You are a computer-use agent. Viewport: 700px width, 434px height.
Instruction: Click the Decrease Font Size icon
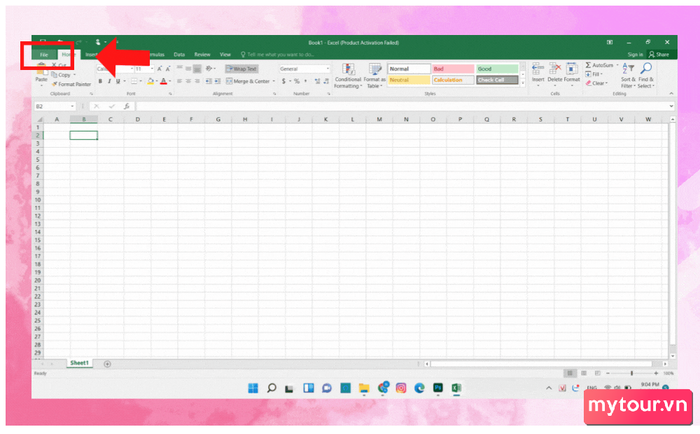(x=168, y=69)
